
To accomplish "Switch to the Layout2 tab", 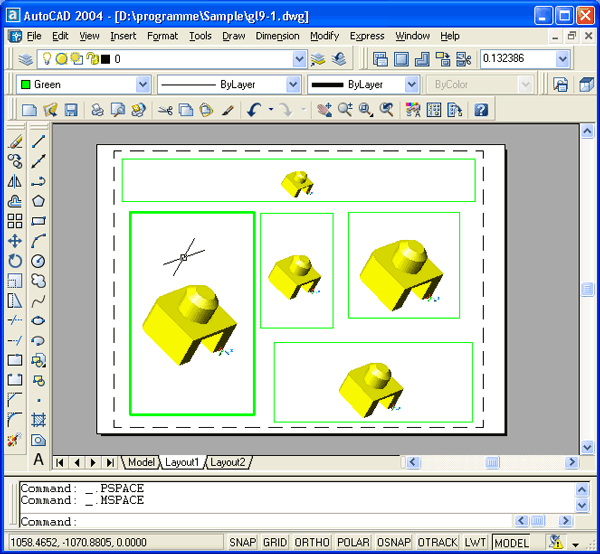I will coord(227,462).
